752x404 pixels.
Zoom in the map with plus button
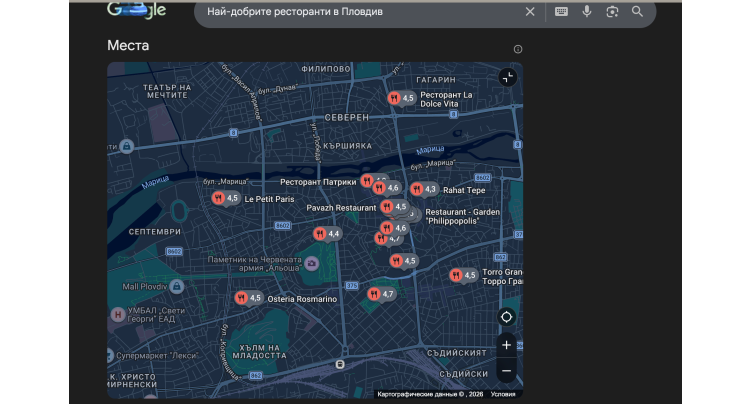tap(506, 345)
